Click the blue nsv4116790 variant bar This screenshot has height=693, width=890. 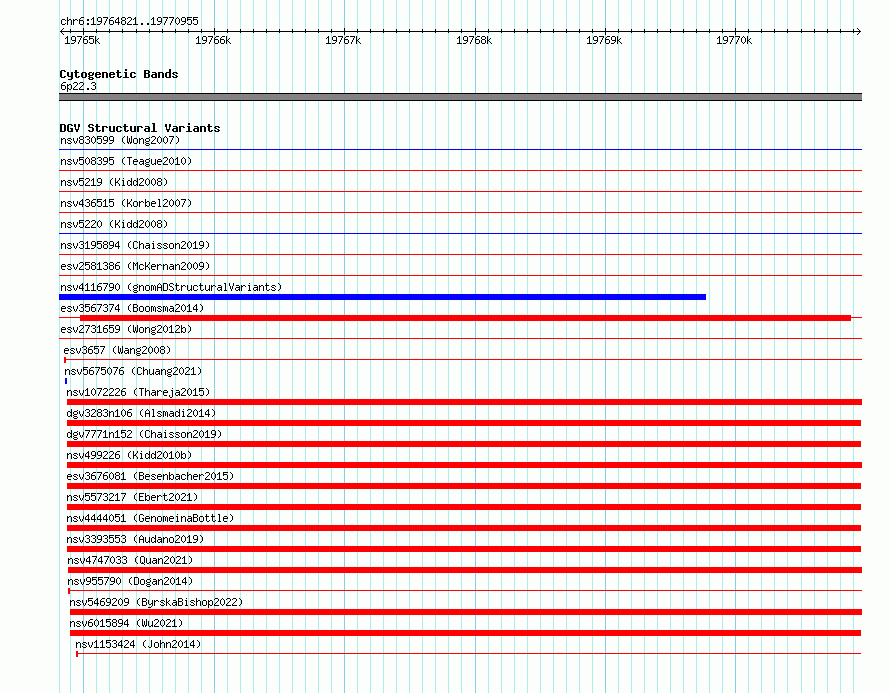click(x=383, y=297)
